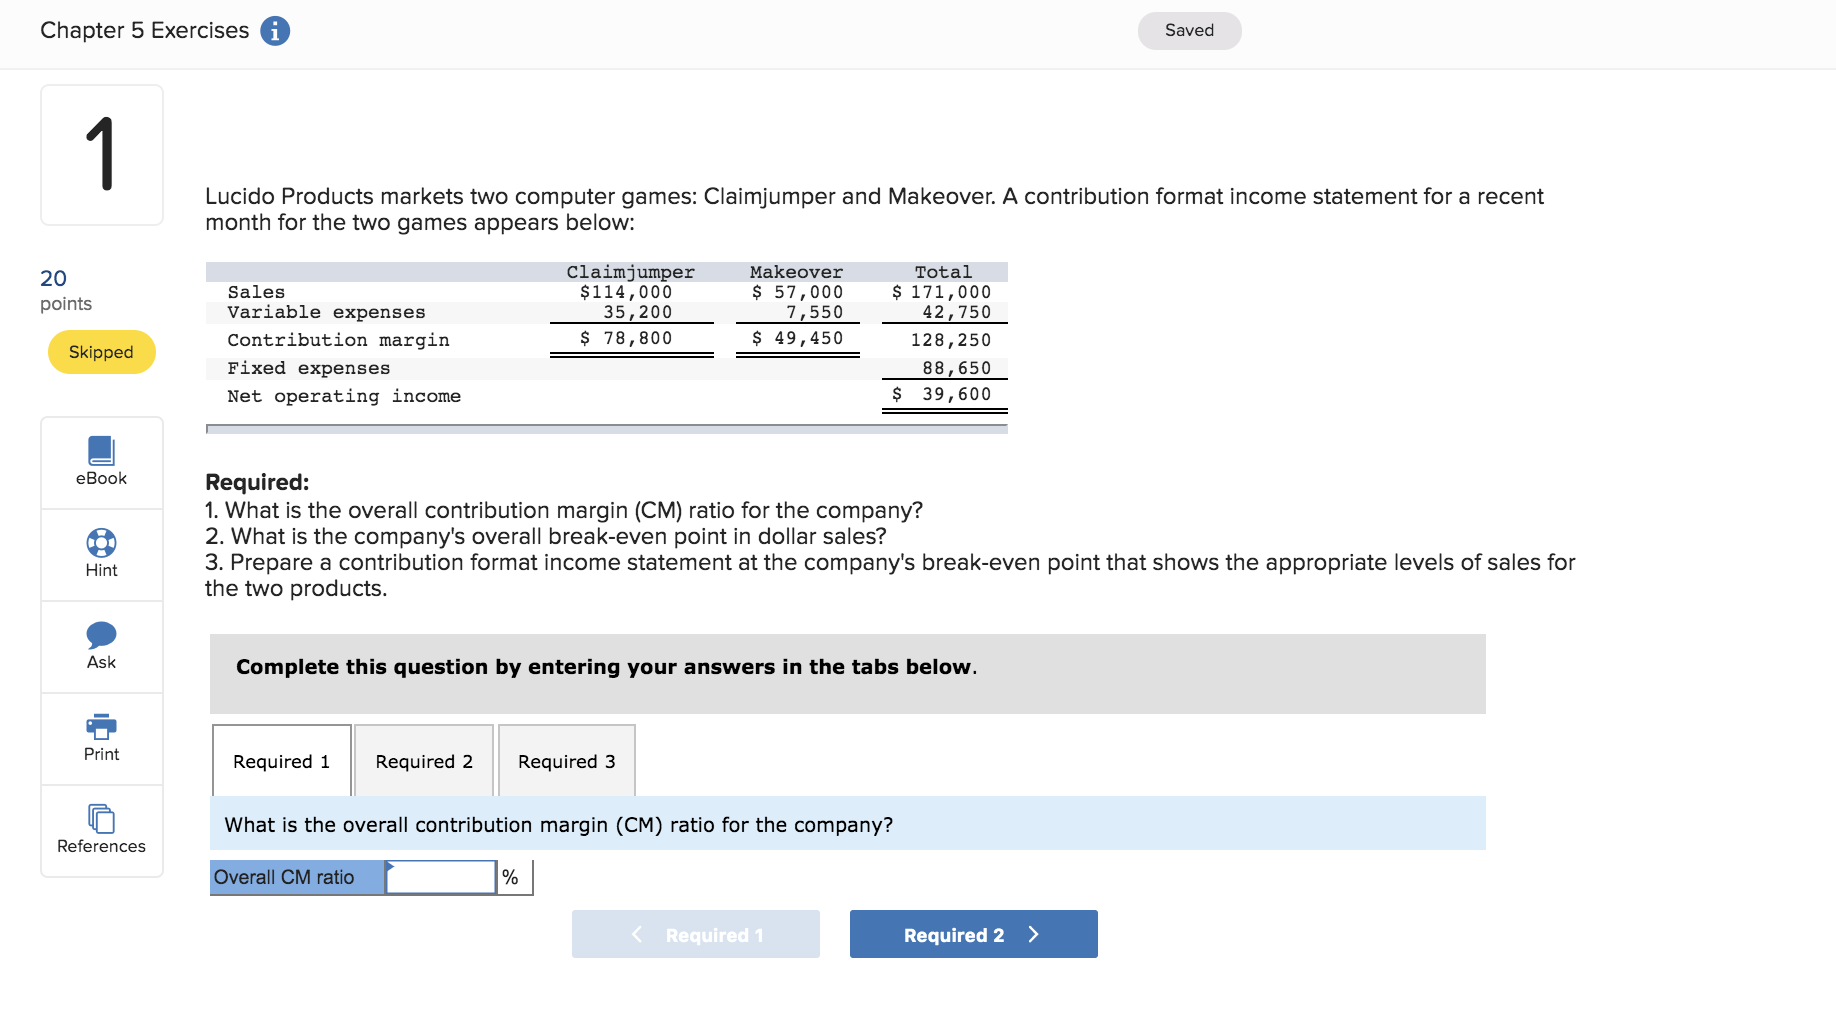
Task: Open the References panel
Action: (x=100, y=830)
